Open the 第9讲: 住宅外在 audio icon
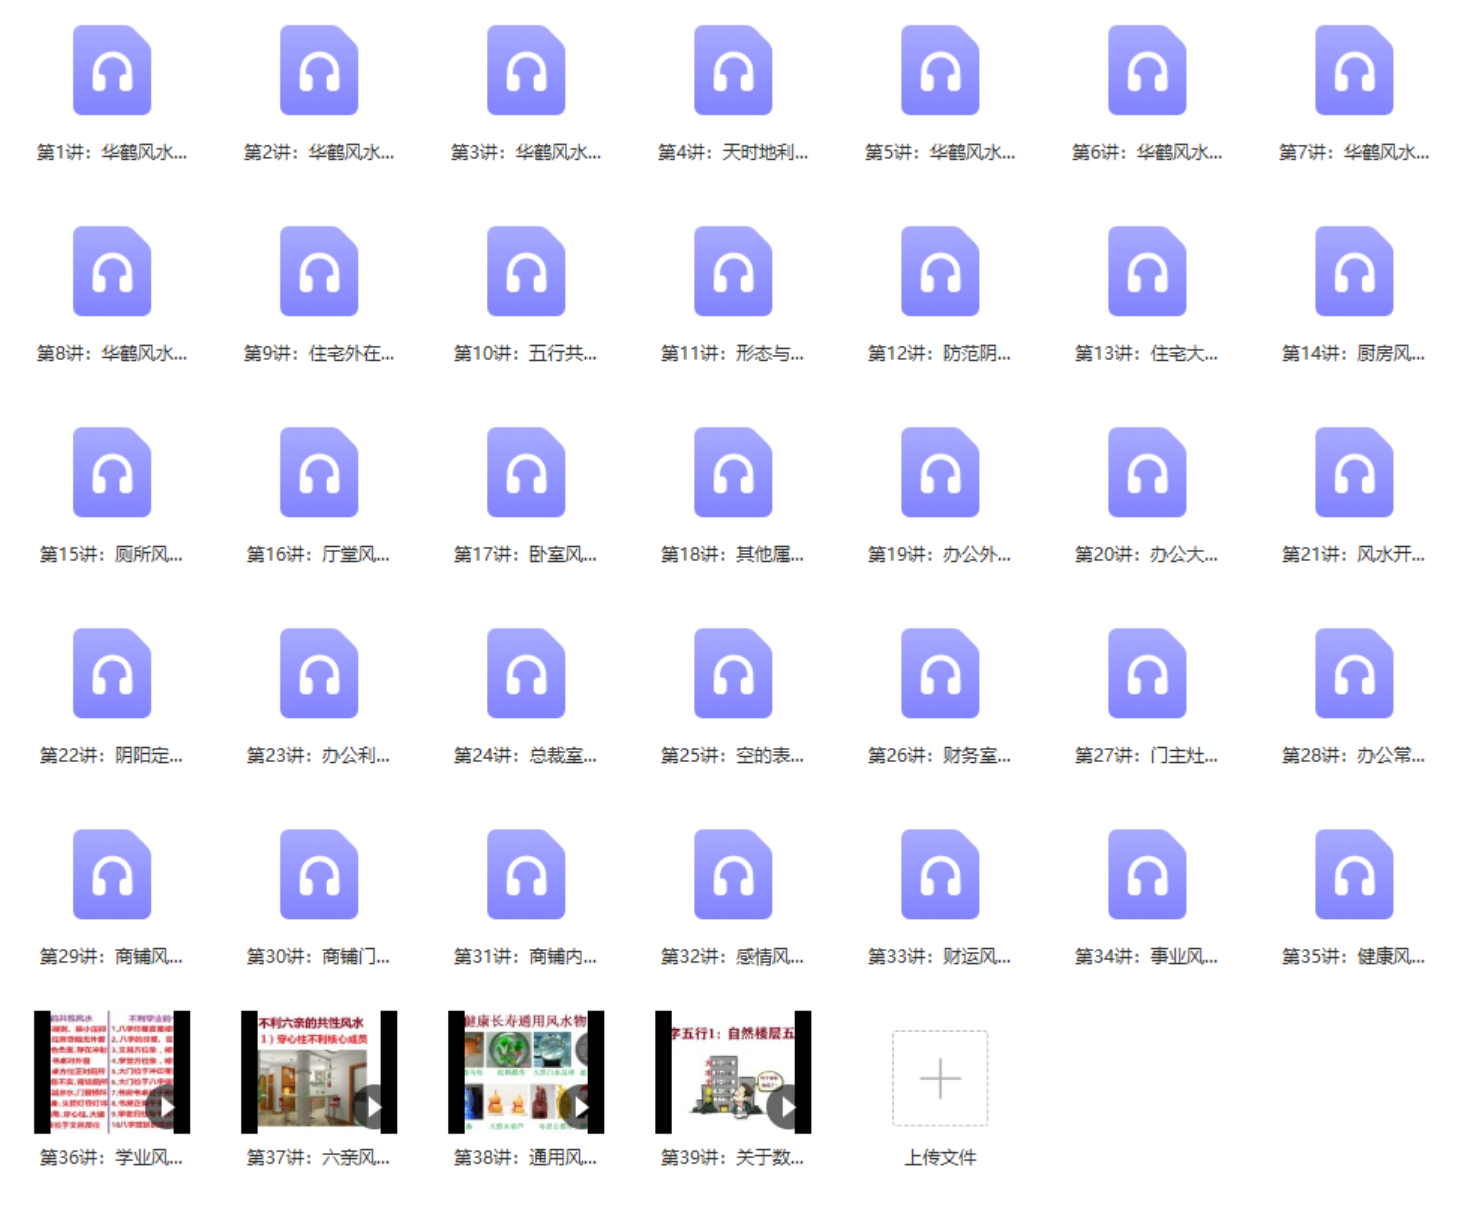The width and height of the screenshot is (1459, 1208). (x=319, y=272)
